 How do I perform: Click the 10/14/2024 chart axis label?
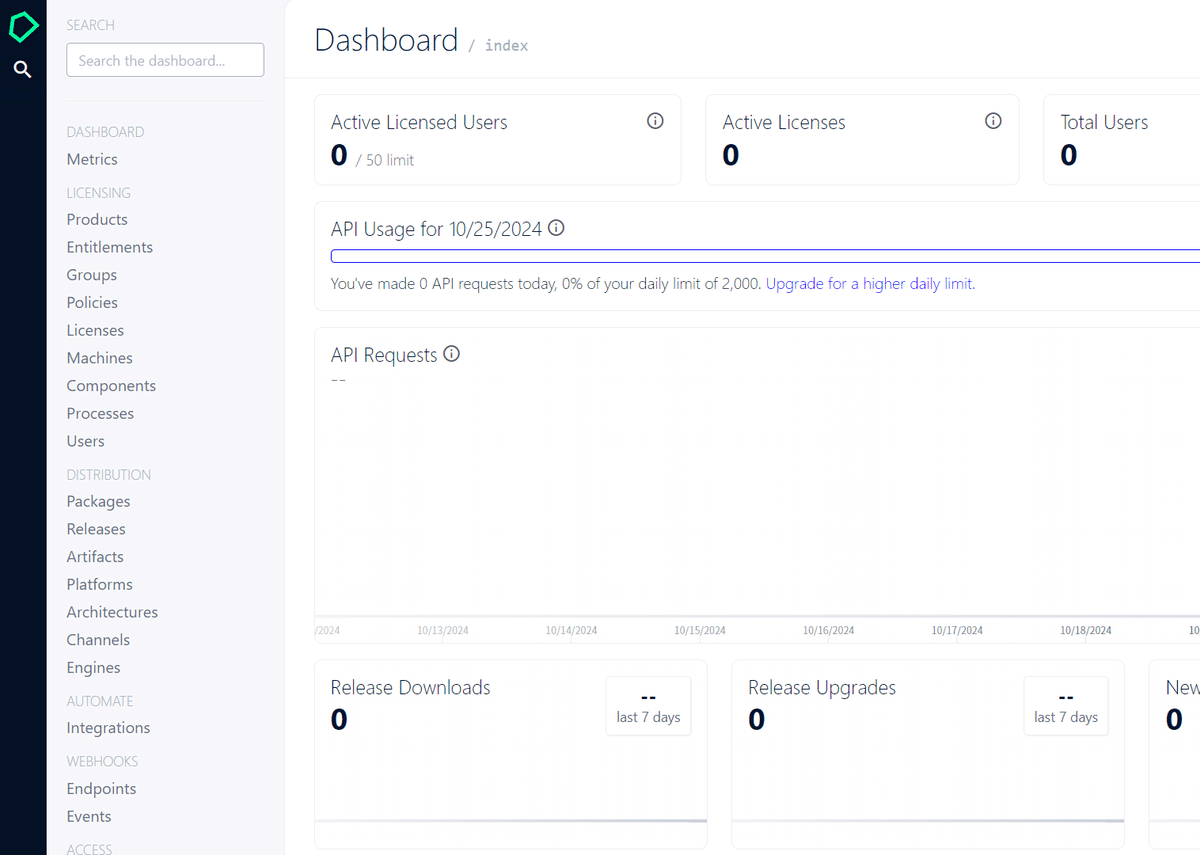tap(571, 631)
